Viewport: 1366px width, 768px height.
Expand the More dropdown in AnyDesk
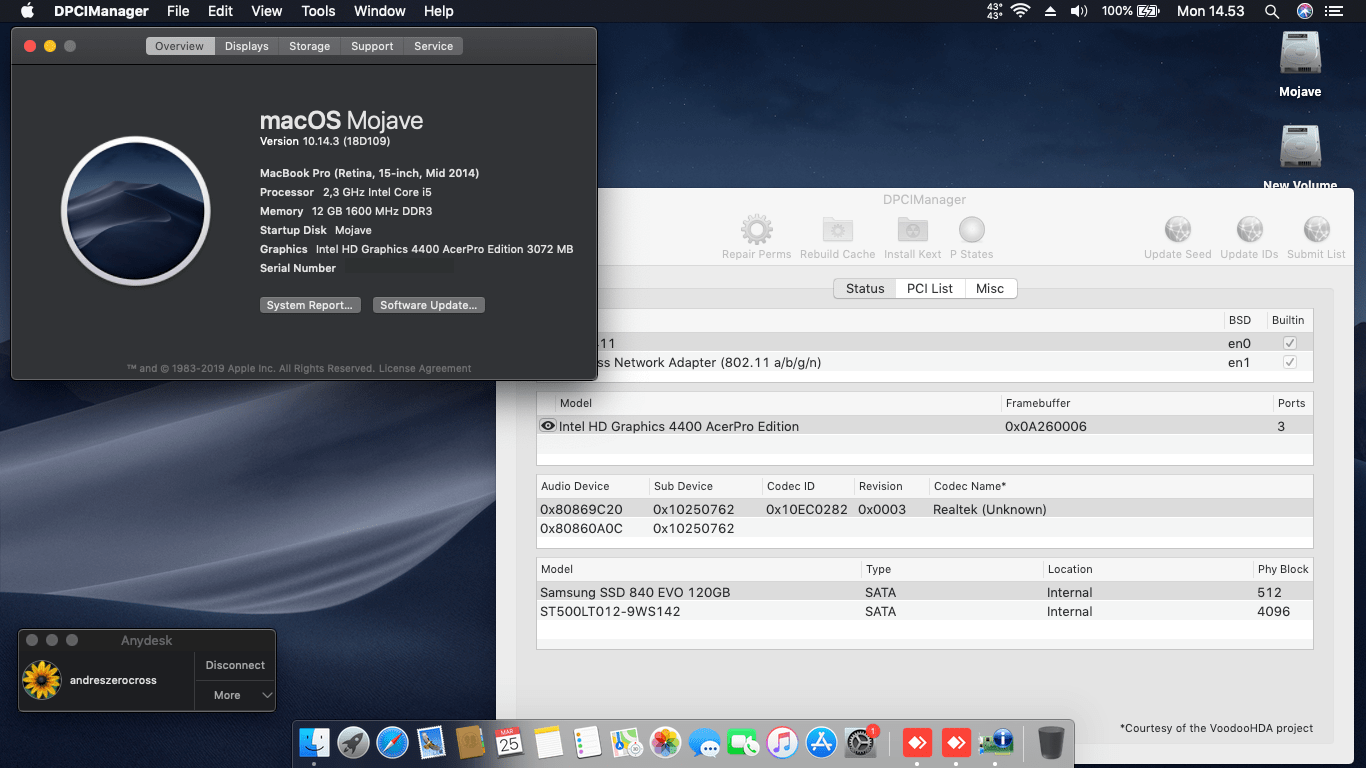(x=234, y=694)
